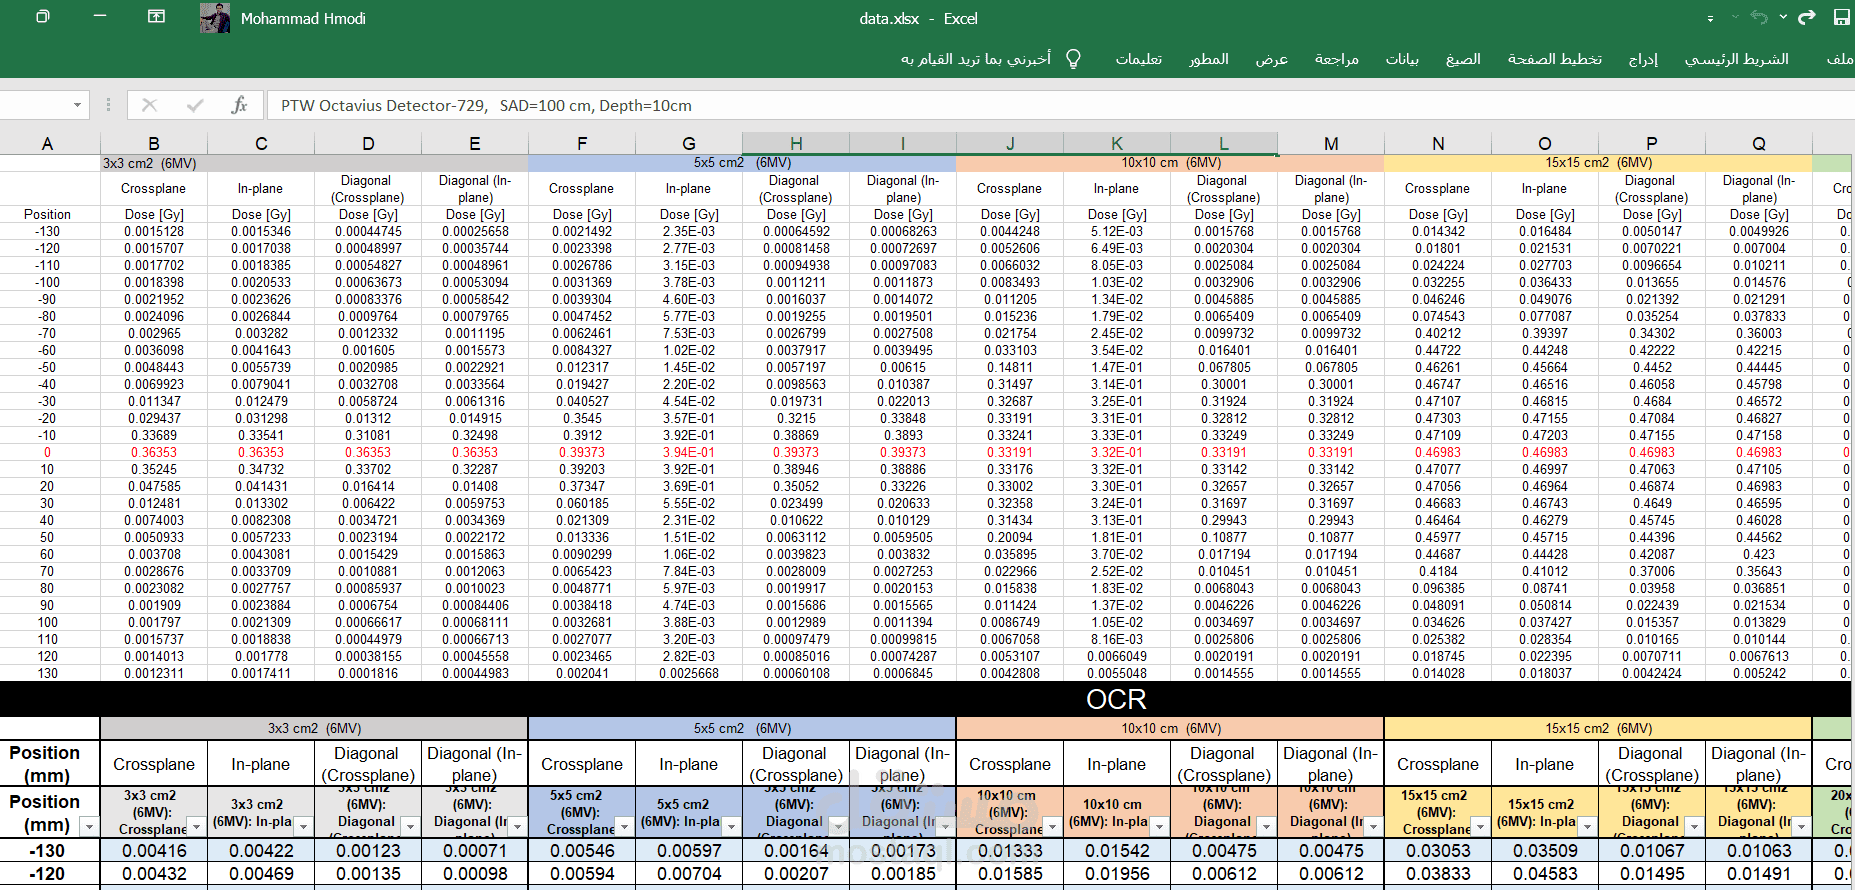Click the formula bar text field
The height and width of the screenshot is (890, 1855).
[900, 105]
